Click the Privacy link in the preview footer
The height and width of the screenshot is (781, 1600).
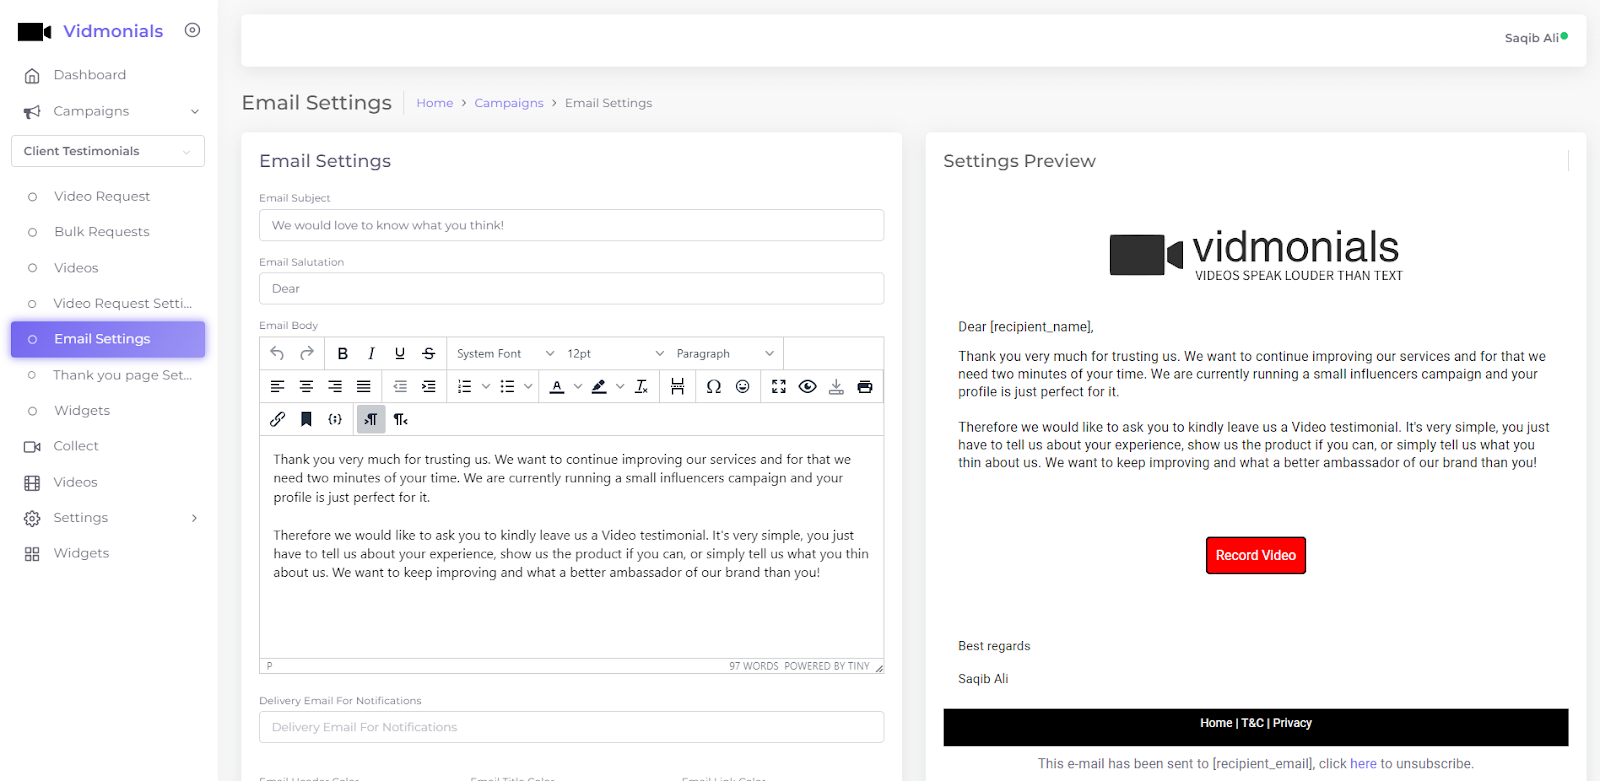[1292, 723]
